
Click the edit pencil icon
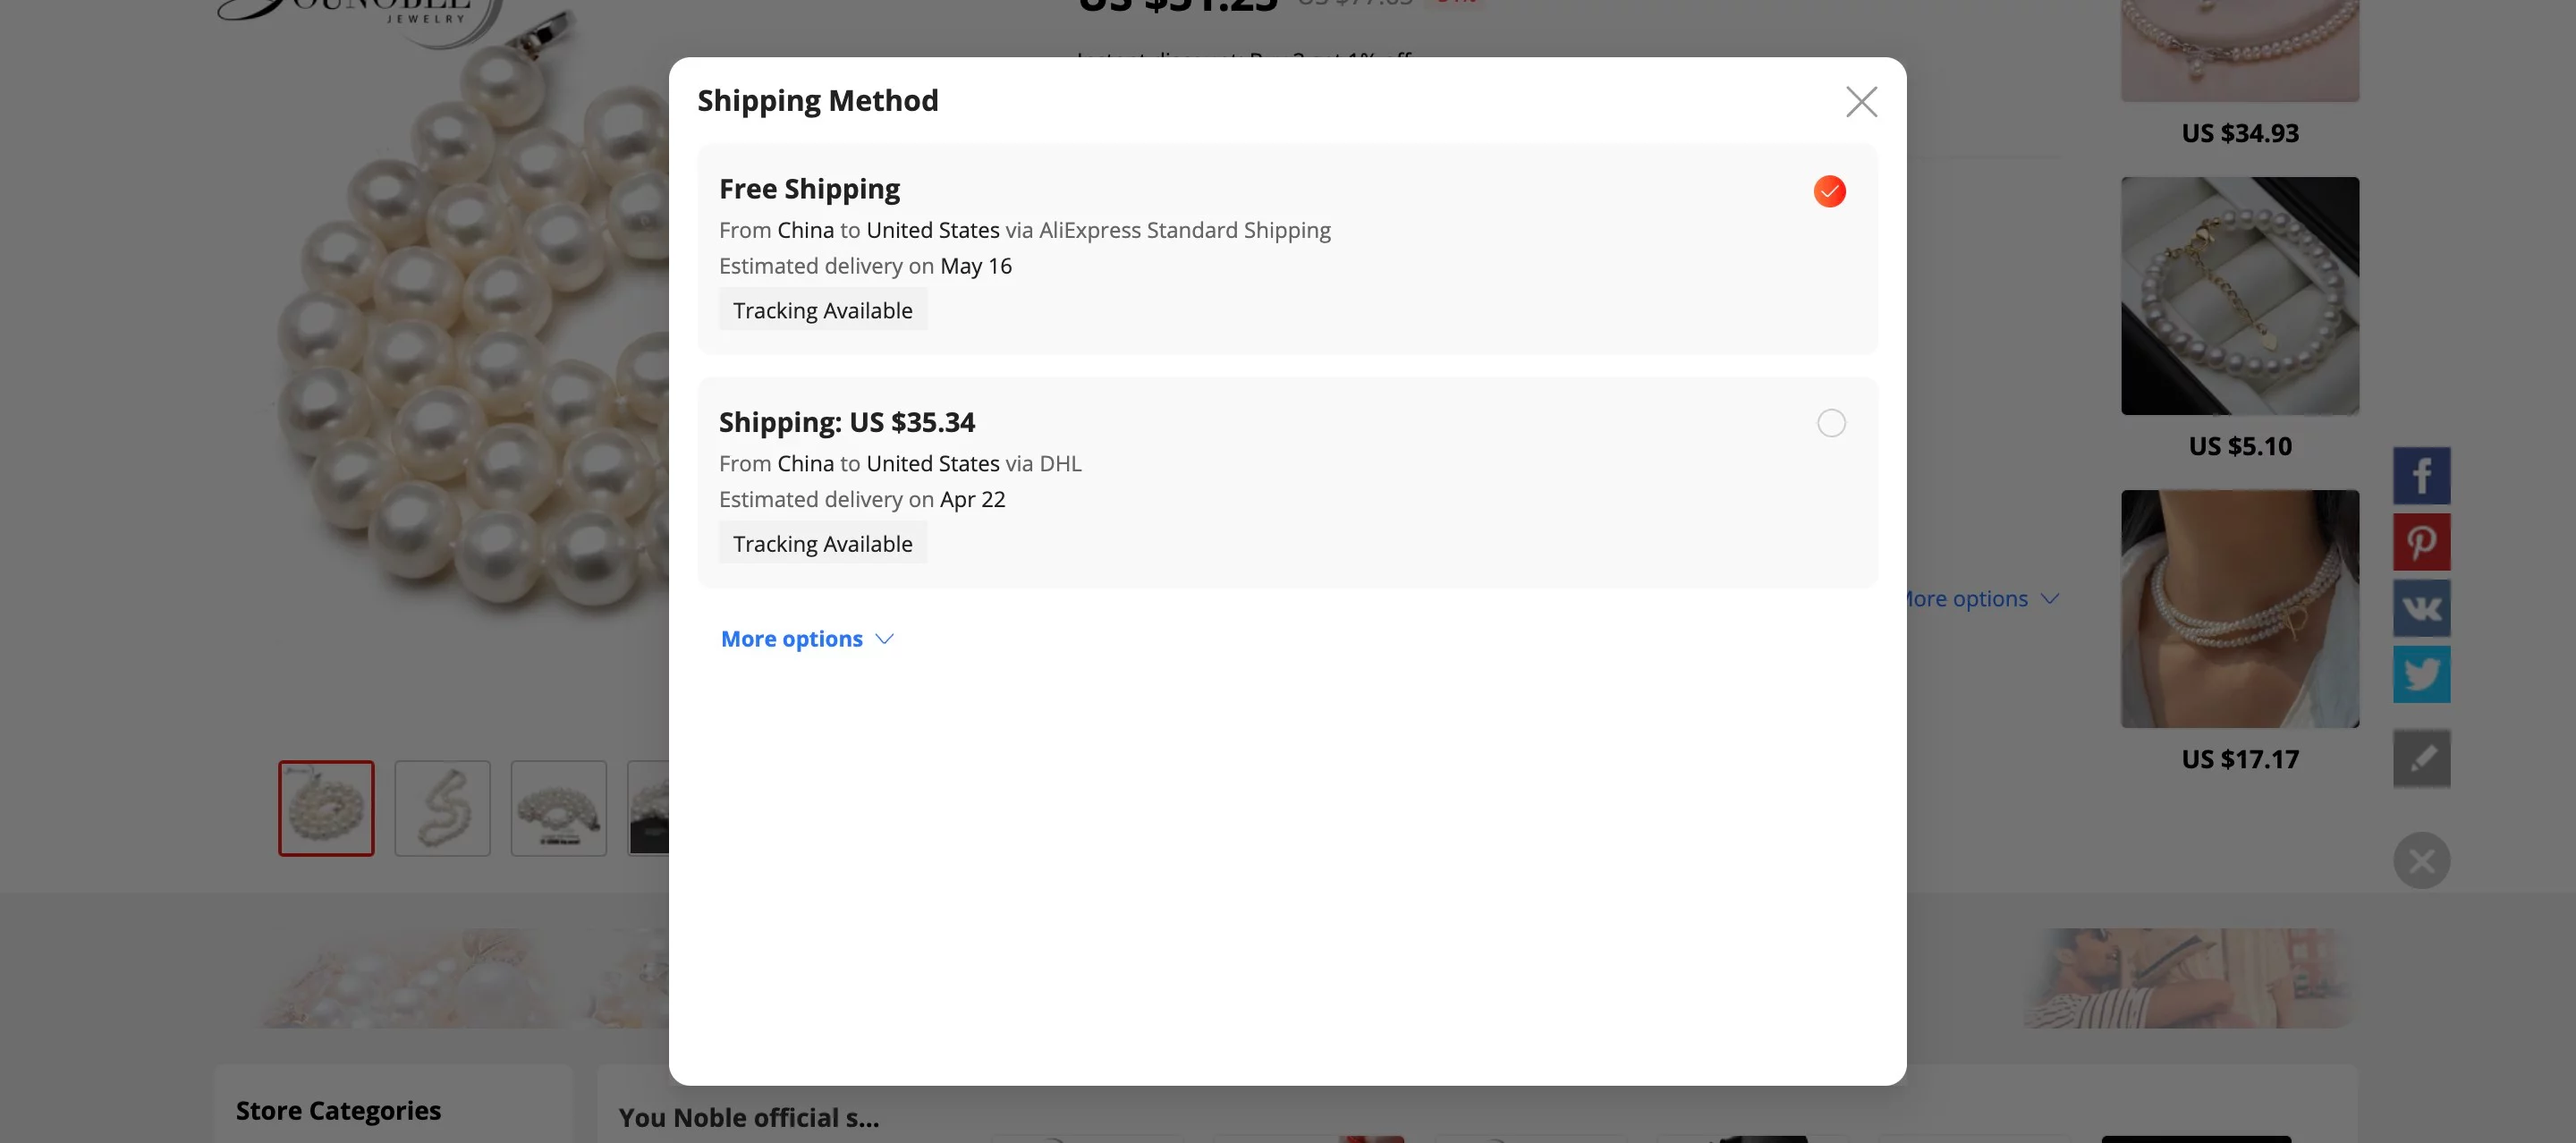point(2421,758)
